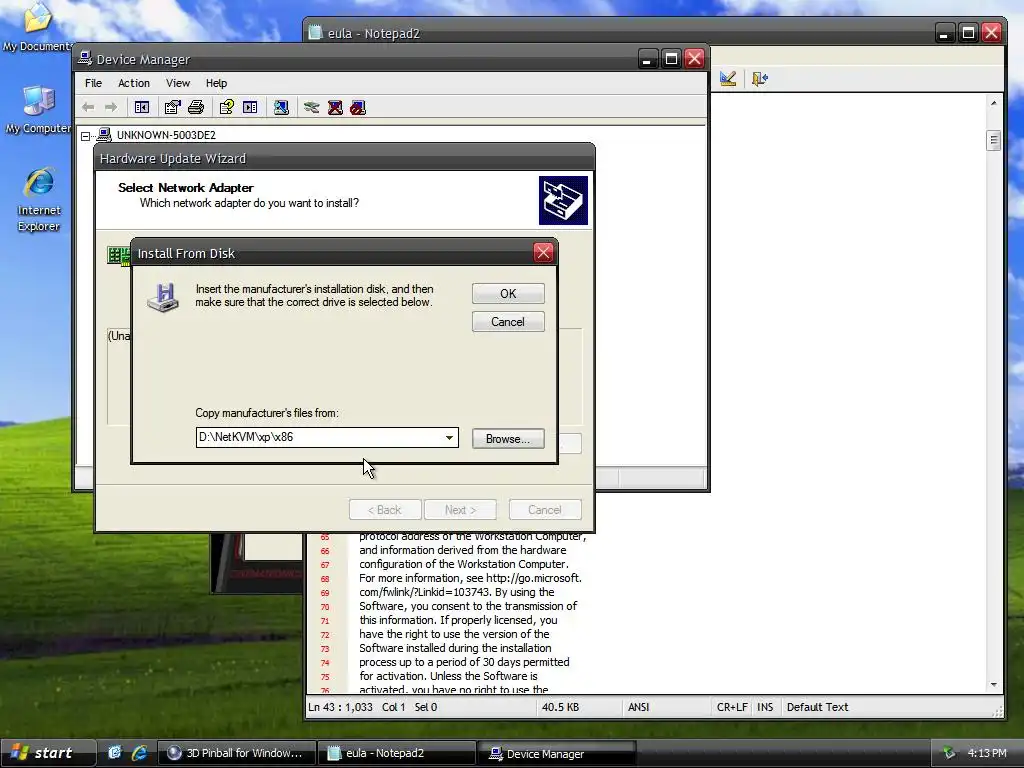This screenshot has width=1024, height=768.
Task: Open Device Manager Action menu
Action: (134, 83)
